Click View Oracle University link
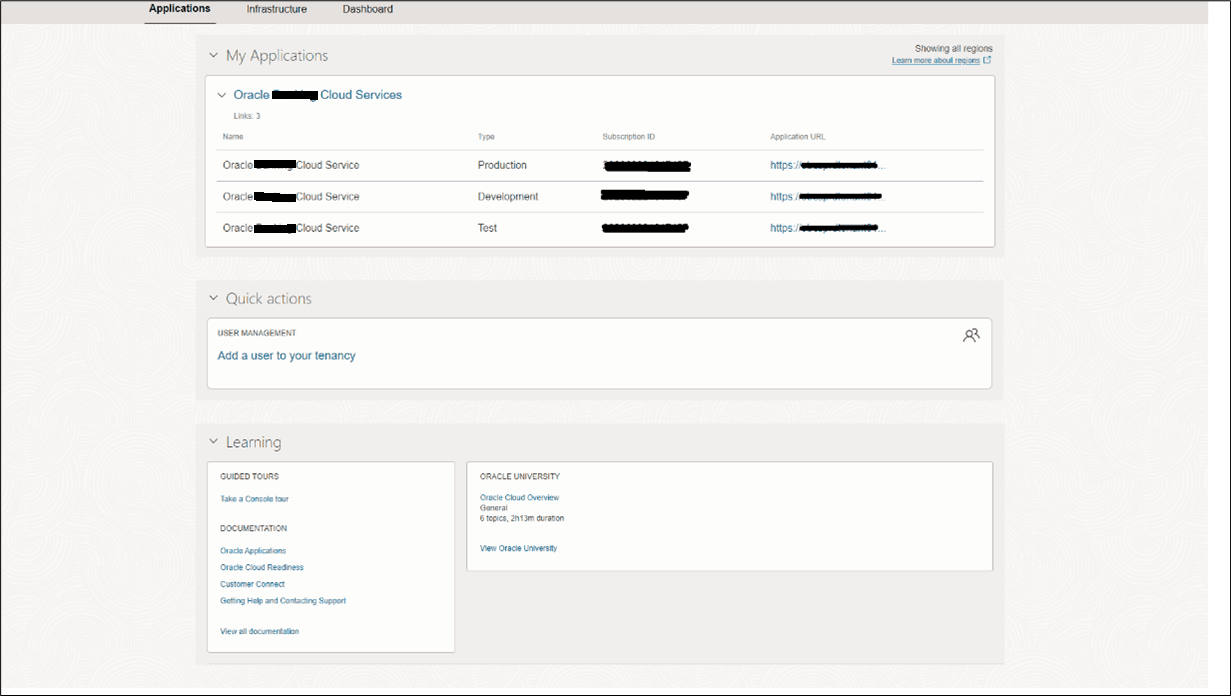1231x696 pixels. coord(518,549)
